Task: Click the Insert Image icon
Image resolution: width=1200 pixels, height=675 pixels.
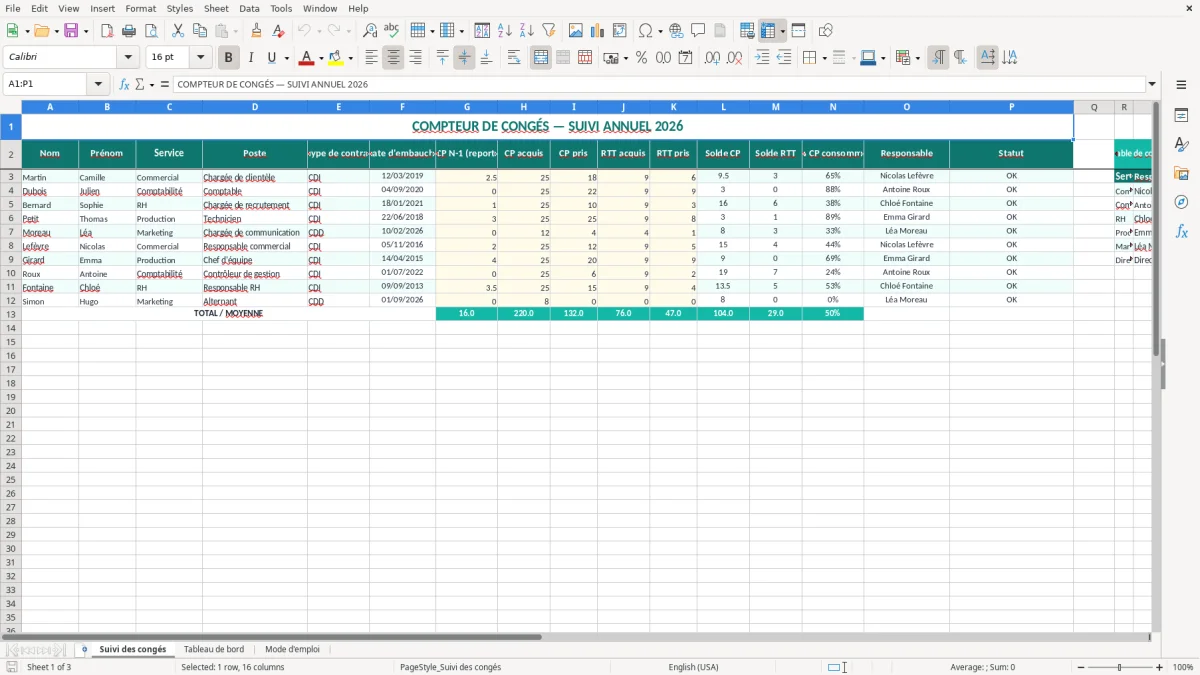Action: 576,31
